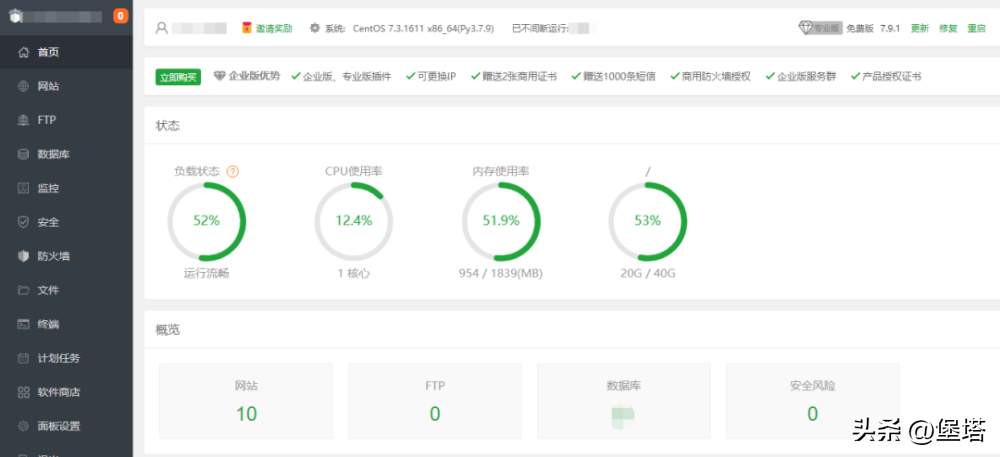Click the security shield check icon
Image resolution: width=1000 pixels, height=457 pixels.
[x=24, y=222]
